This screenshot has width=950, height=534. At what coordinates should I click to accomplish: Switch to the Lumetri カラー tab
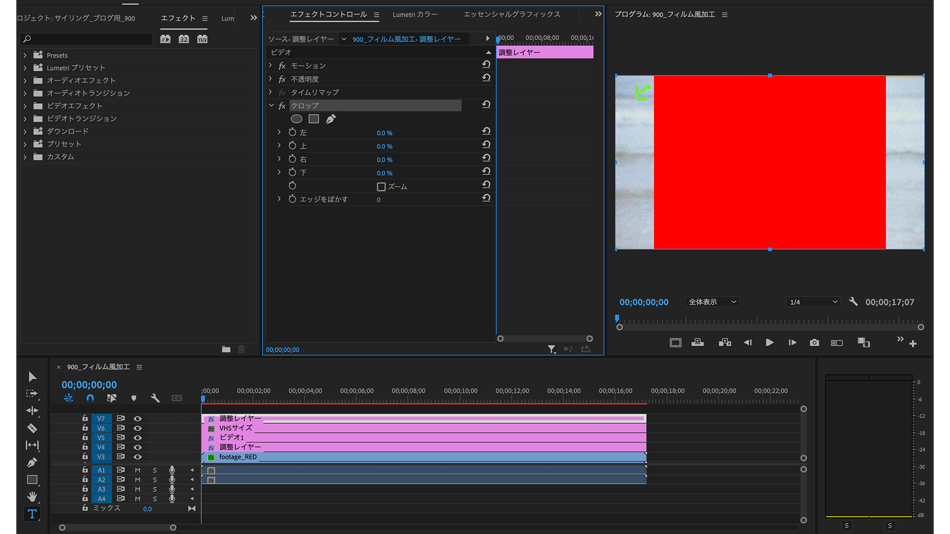tap(415, 15)
